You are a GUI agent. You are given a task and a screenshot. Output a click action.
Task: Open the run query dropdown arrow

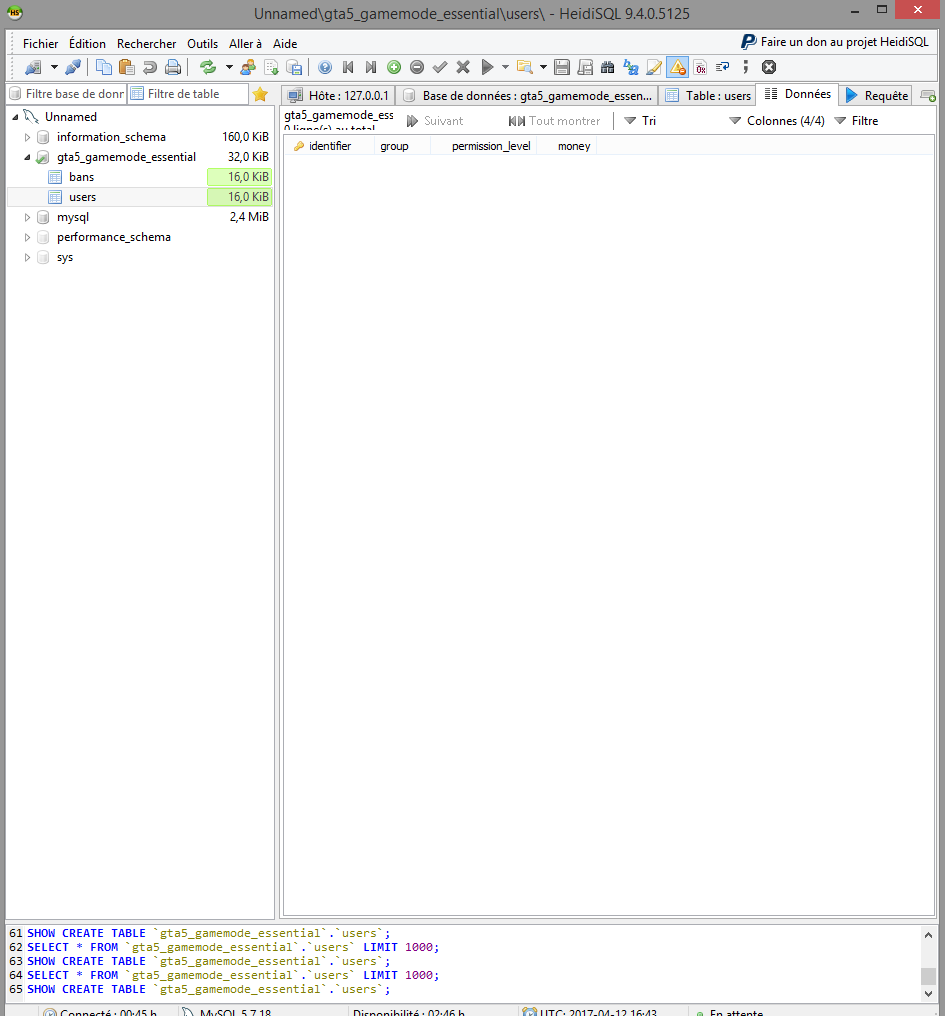(506, 67)
